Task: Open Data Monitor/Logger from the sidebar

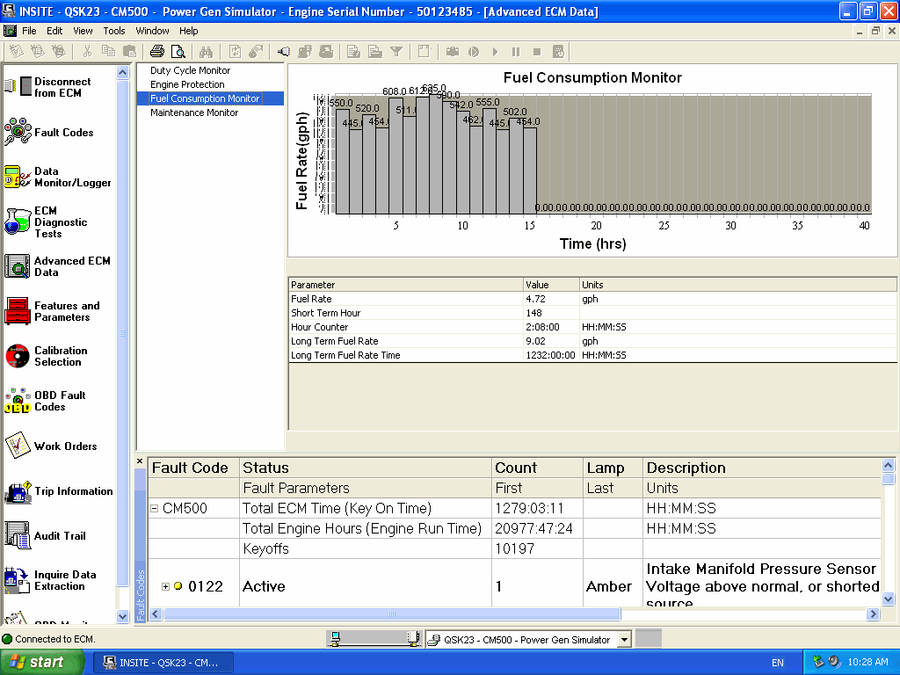Action: pyautogui.click(x=18, y=177)
